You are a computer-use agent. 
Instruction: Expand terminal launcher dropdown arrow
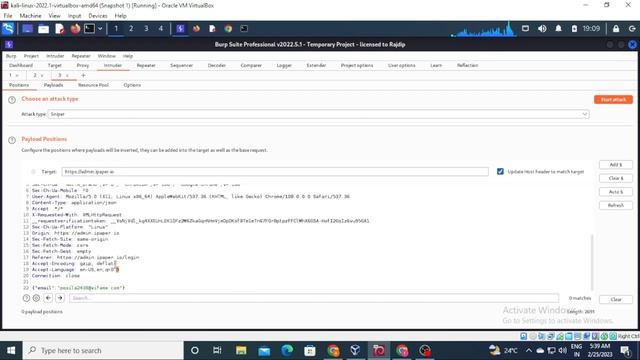click(100, 29)
